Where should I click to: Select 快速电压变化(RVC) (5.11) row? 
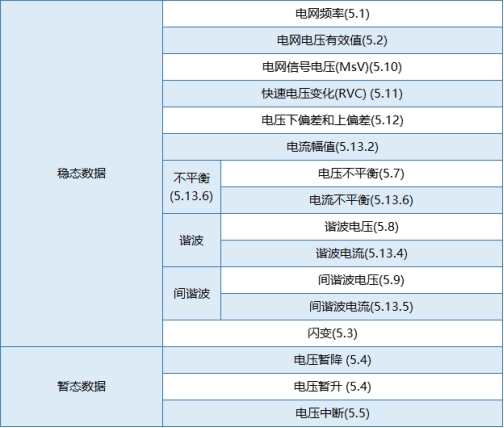point(333,94)
